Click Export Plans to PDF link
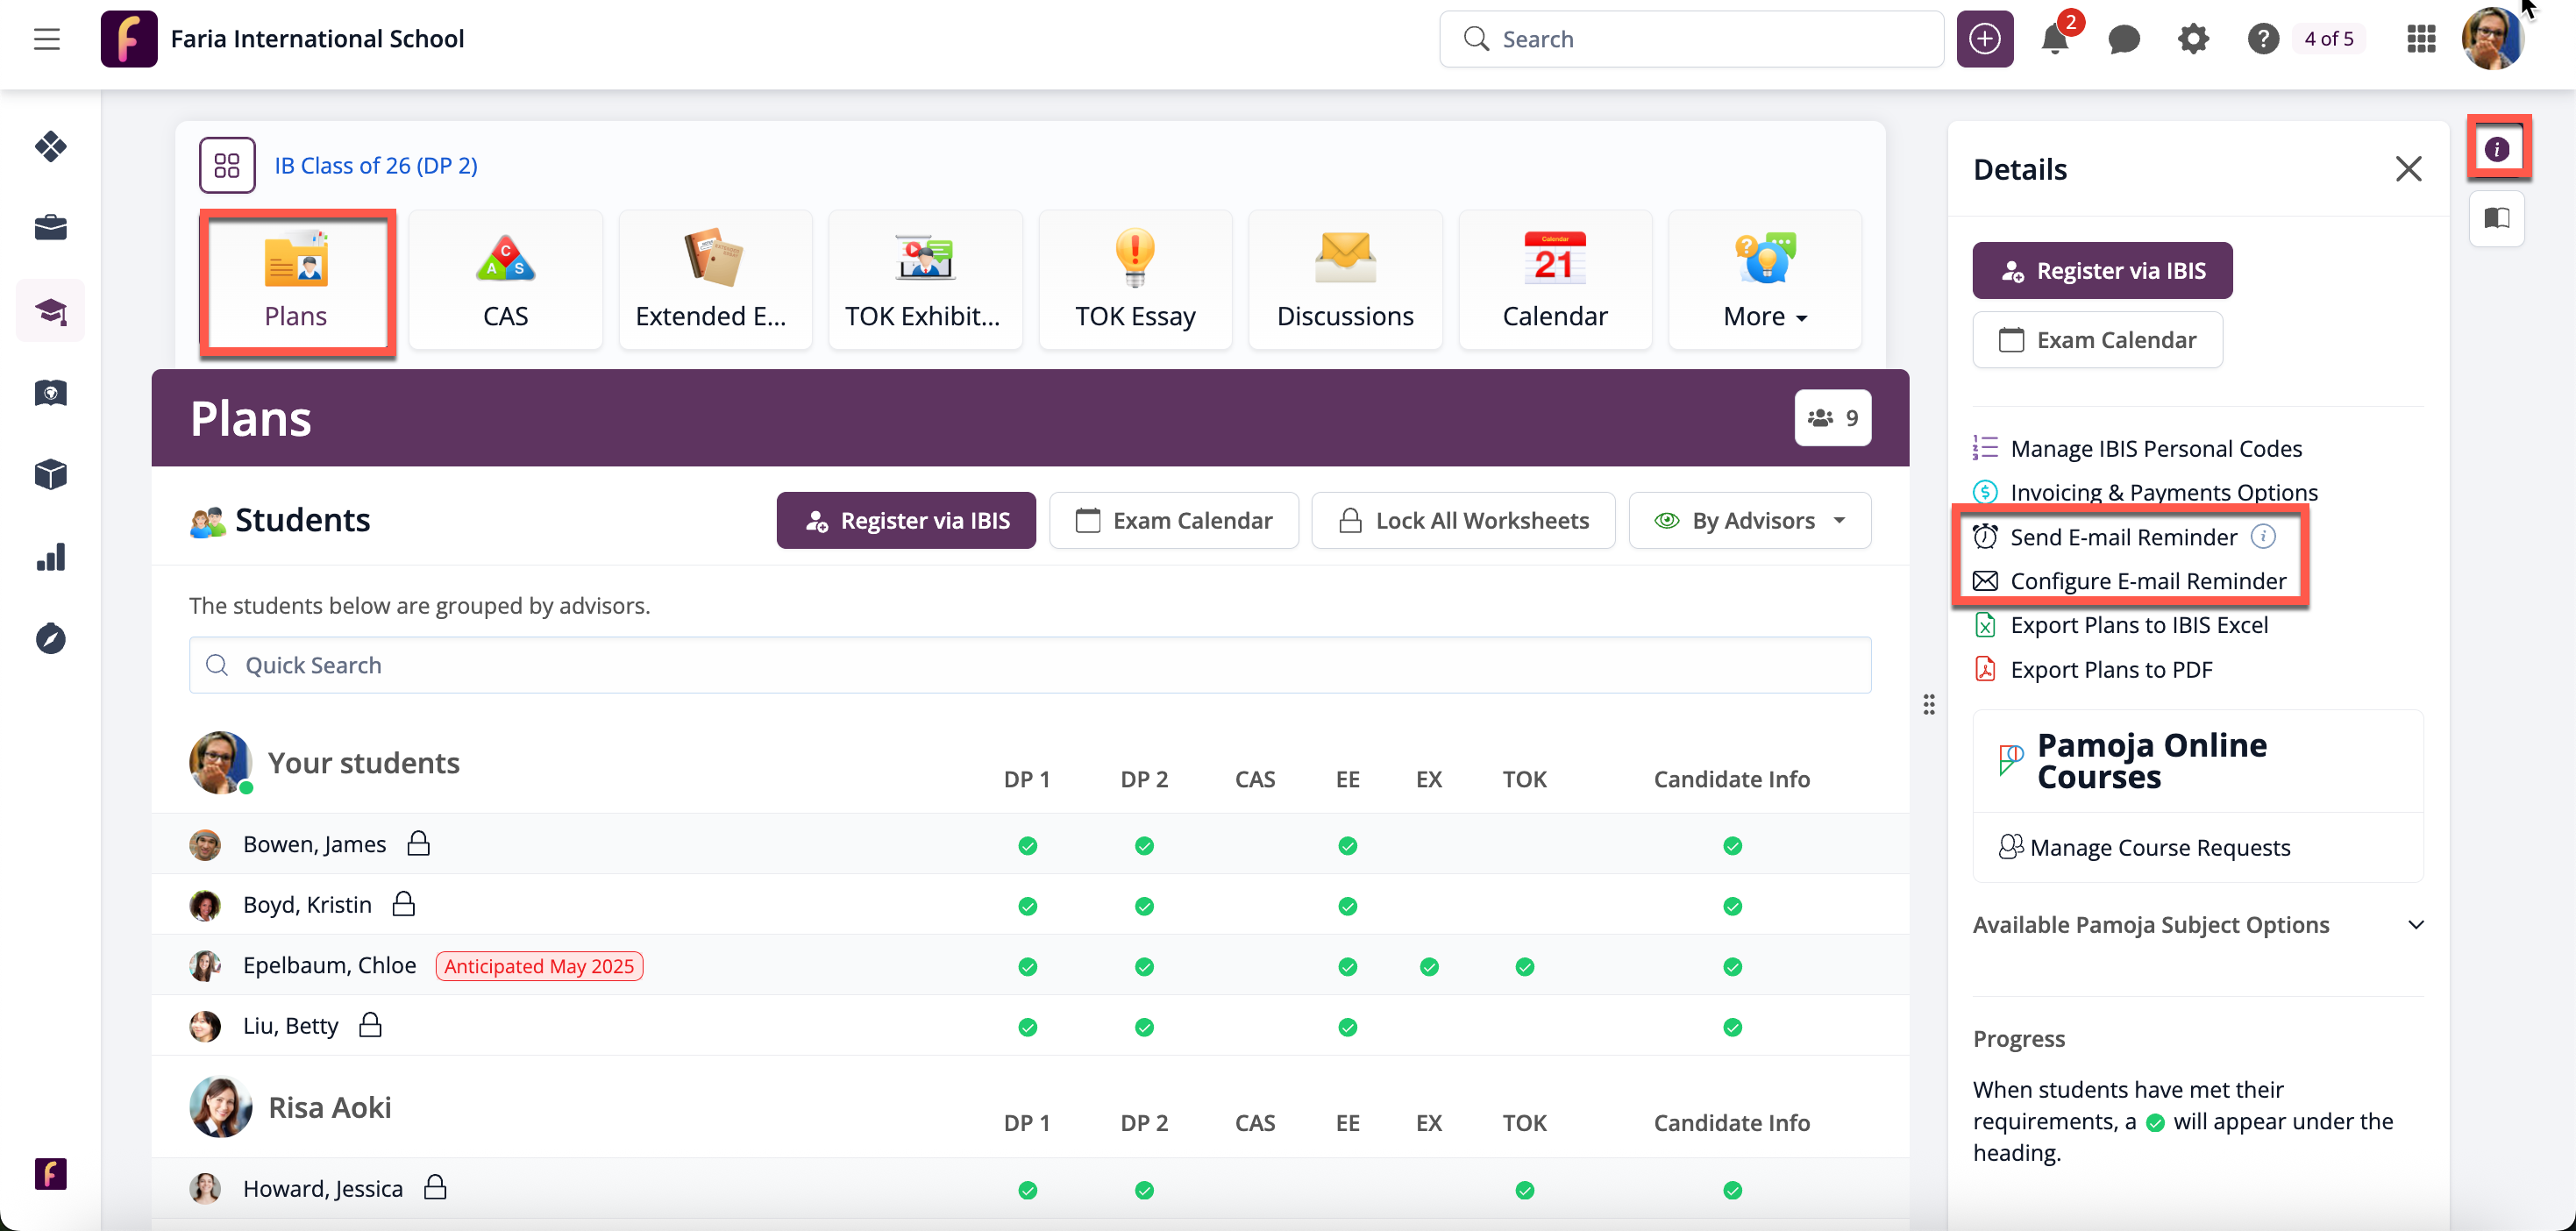This screenshot has height=1231, width=2576. pos(2110,669)
